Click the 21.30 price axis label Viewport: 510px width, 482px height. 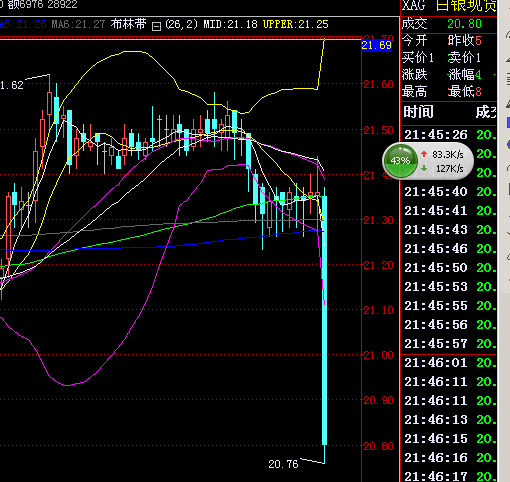click(x=378, y=220)
